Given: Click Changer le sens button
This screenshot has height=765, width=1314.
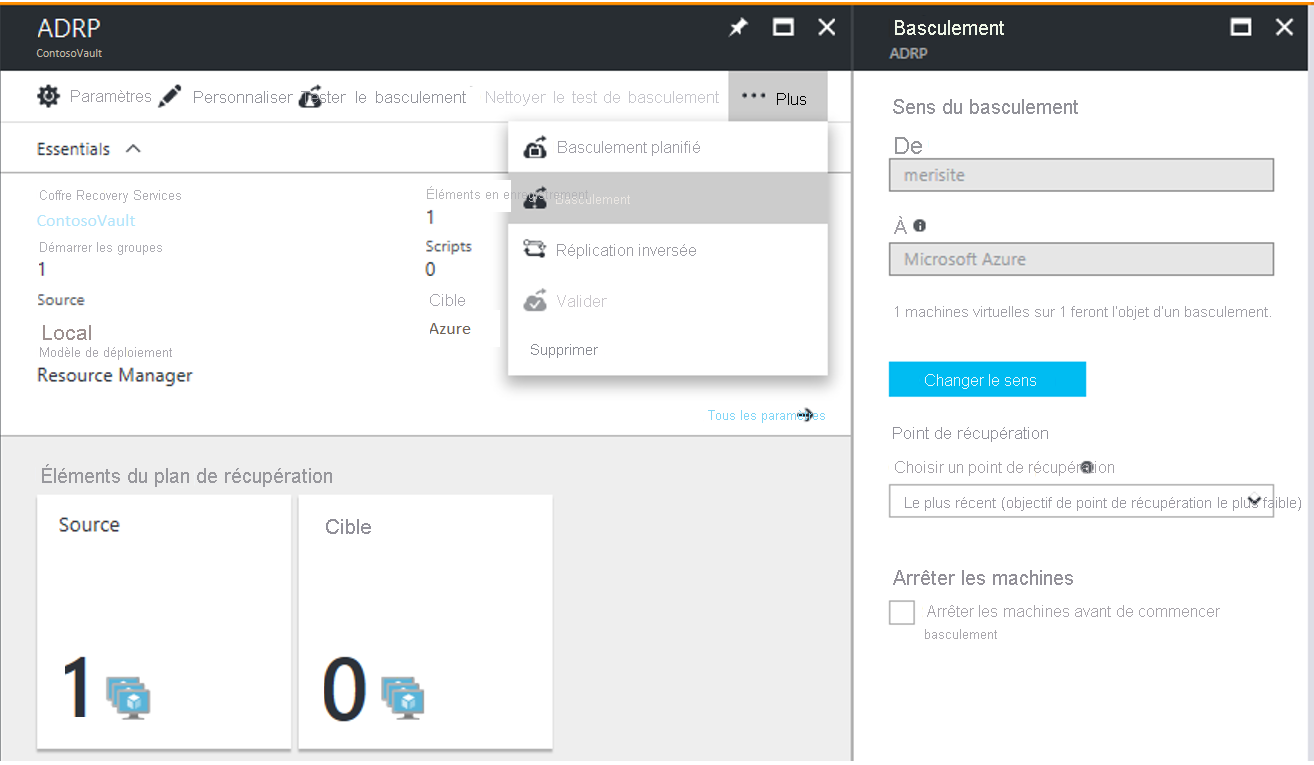Looking at the screenshot, I should [x=987, y=379].
